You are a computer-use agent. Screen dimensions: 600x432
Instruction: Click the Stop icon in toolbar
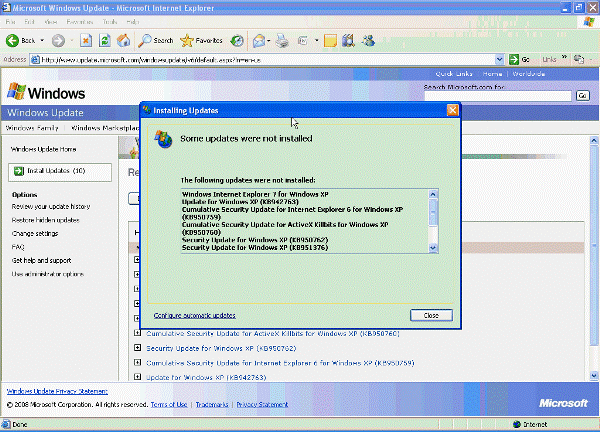(x=86, y=40)
